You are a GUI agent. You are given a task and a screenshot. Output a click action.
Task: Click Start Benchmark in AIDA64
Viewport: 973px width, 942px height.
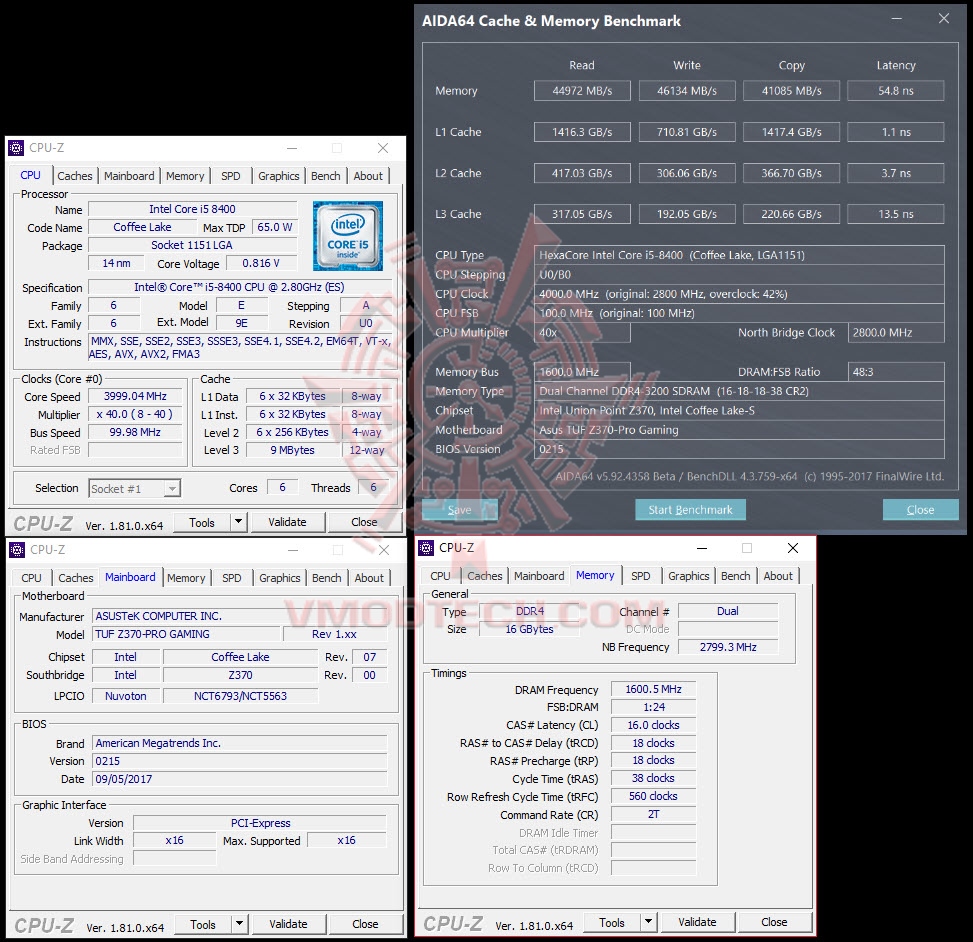[x=691, y=509]
